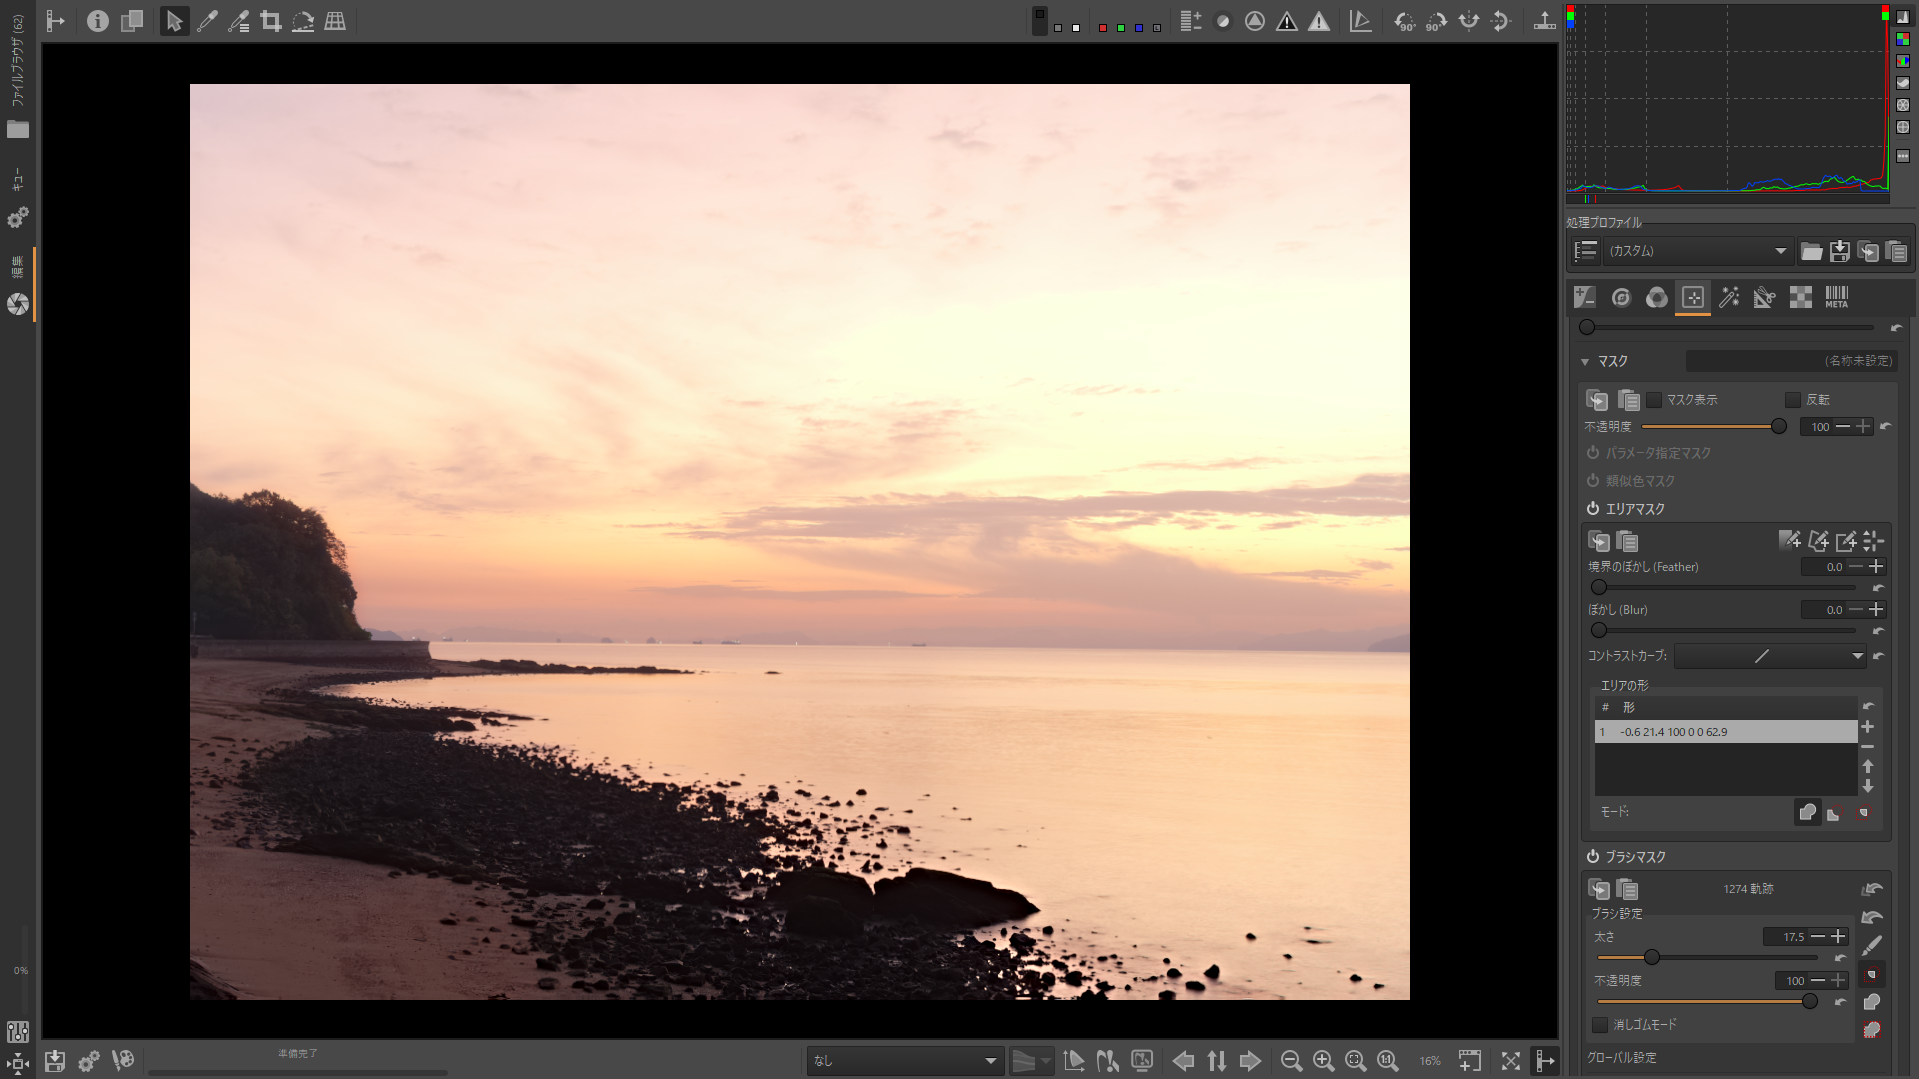This screenshot has height=1079, width=1919.
Task: Pick the white balance eyedropper tool
Action: (x=207, y=21)
